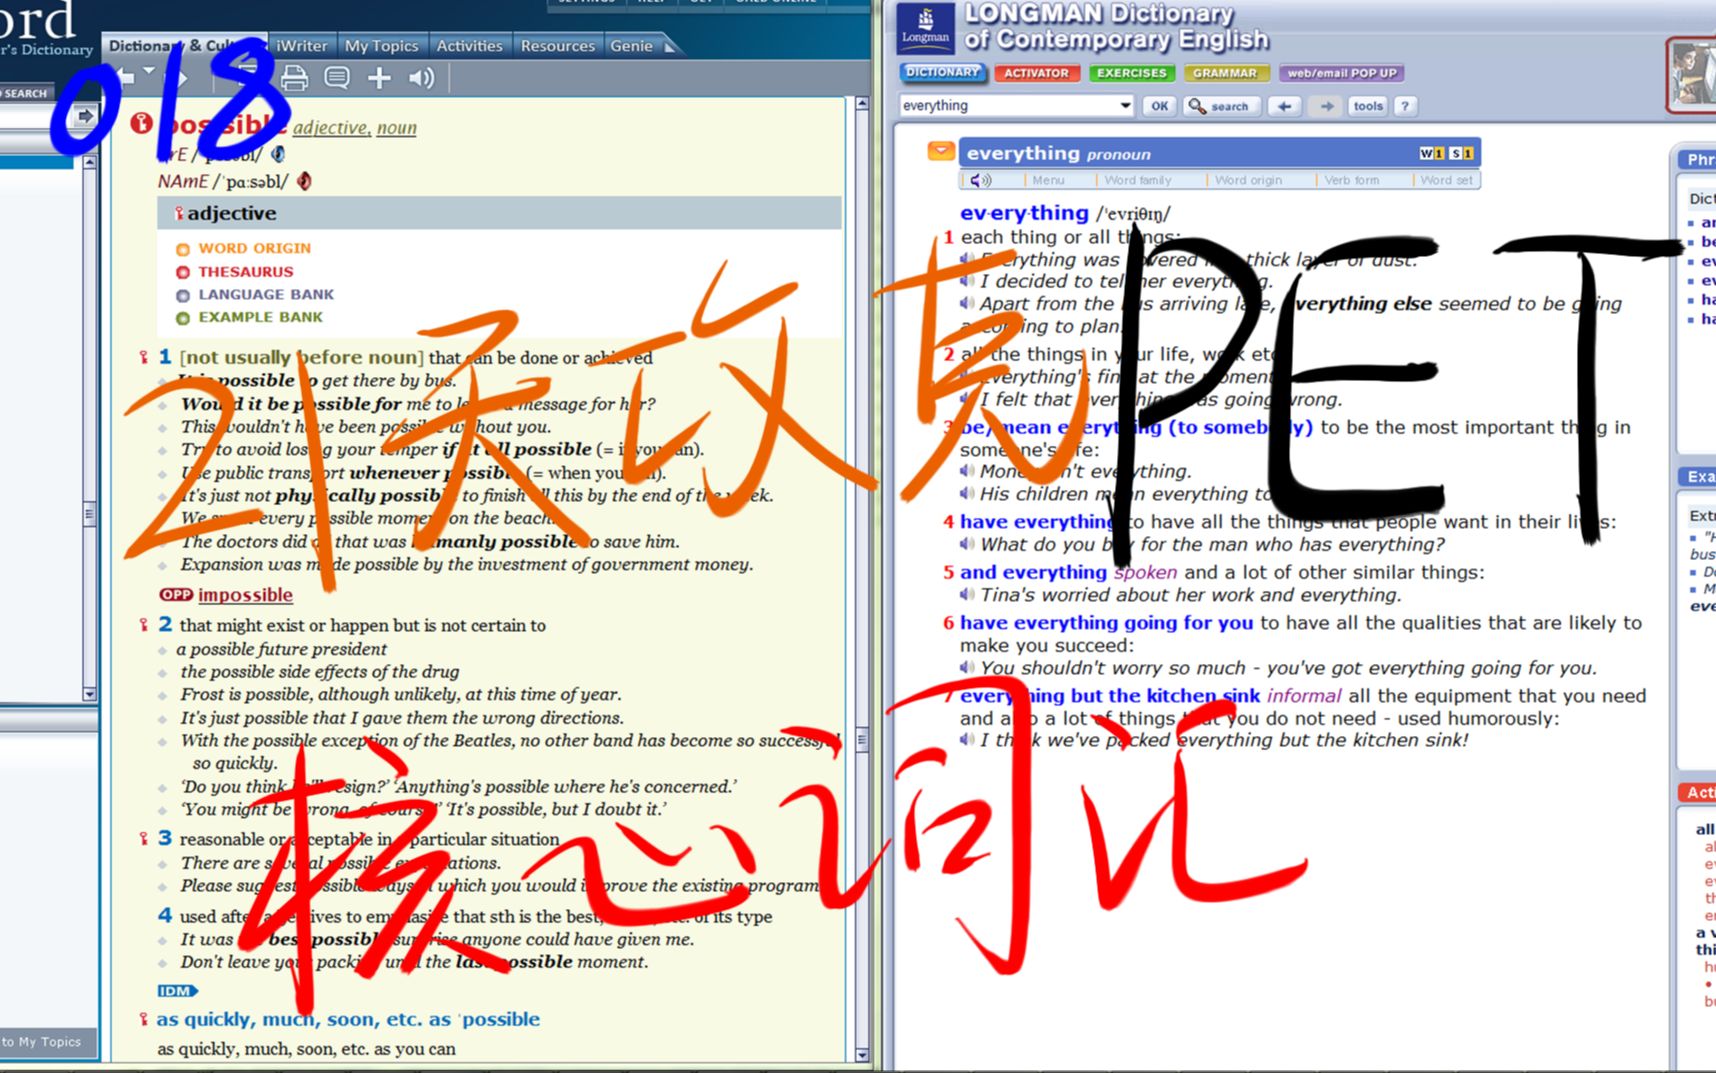Play the BrE pronunciation of possible
Screen dimensions: 1716x1073
(278, 154)
